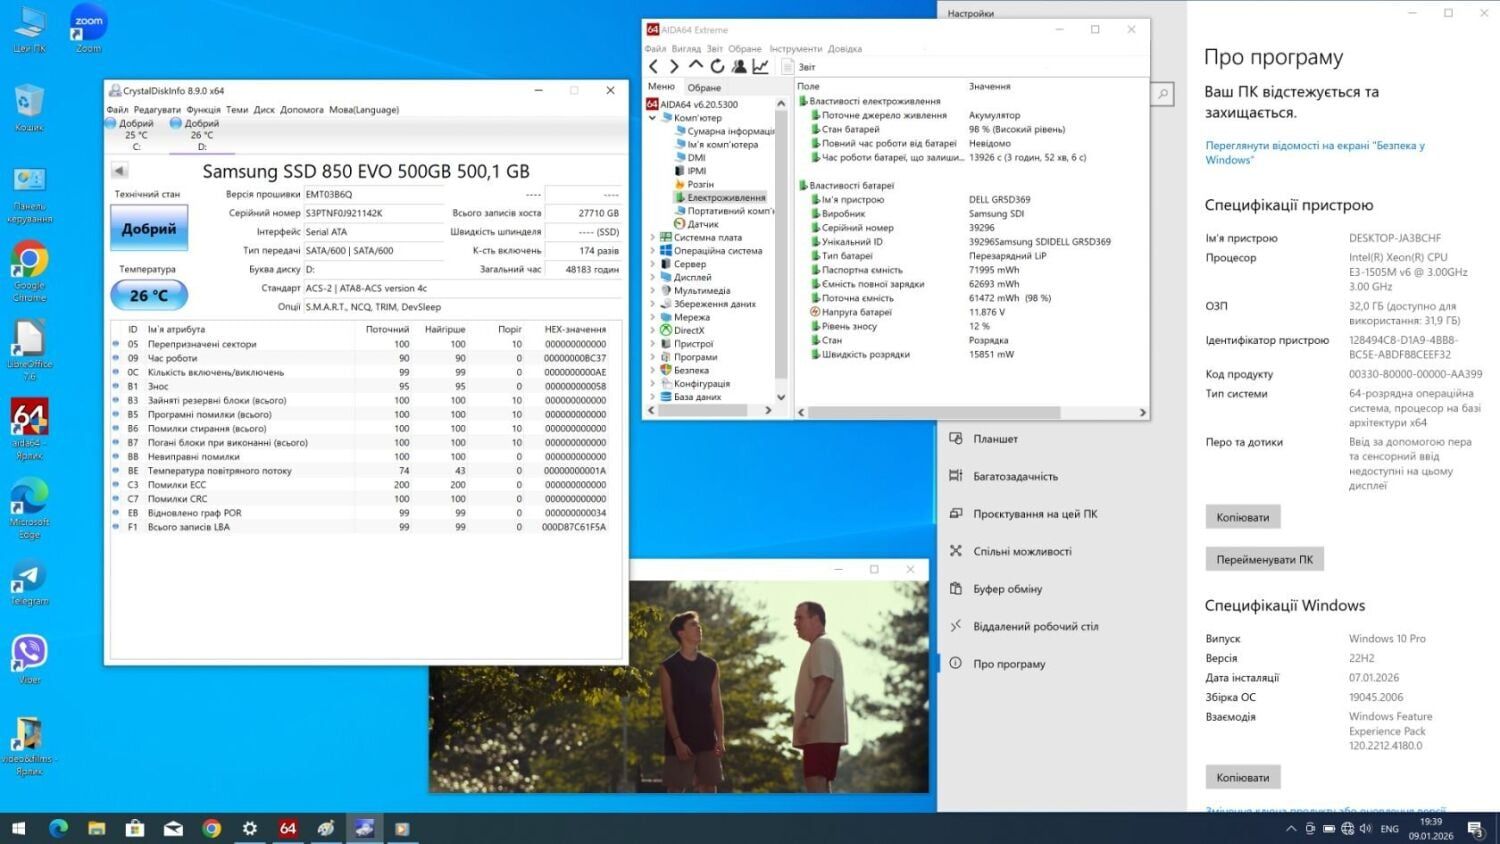1500x844 pixels.
Task: Select the D: drive status tab
Action: (201, 135)
